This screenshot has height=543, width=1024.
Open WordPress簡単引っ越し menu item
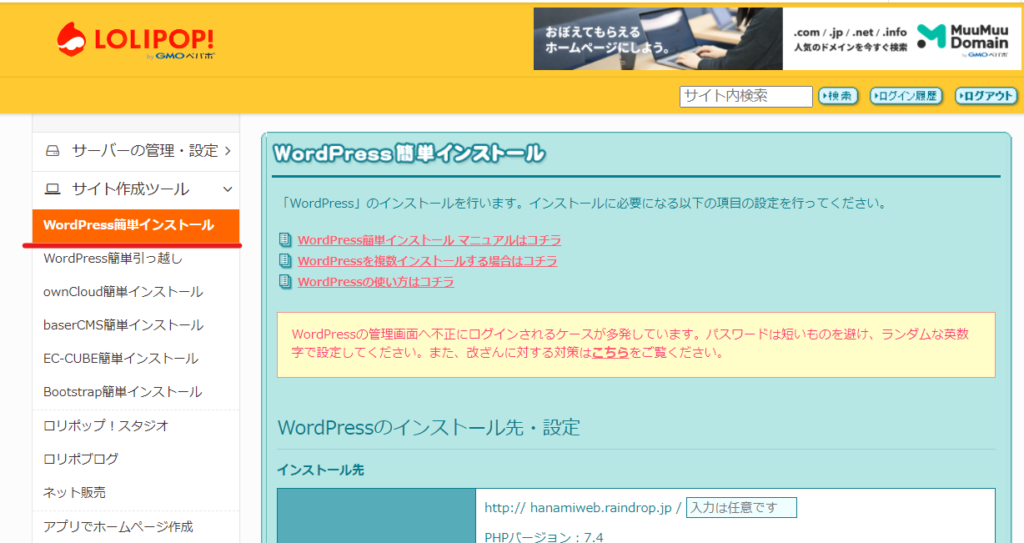click(113, 259)
